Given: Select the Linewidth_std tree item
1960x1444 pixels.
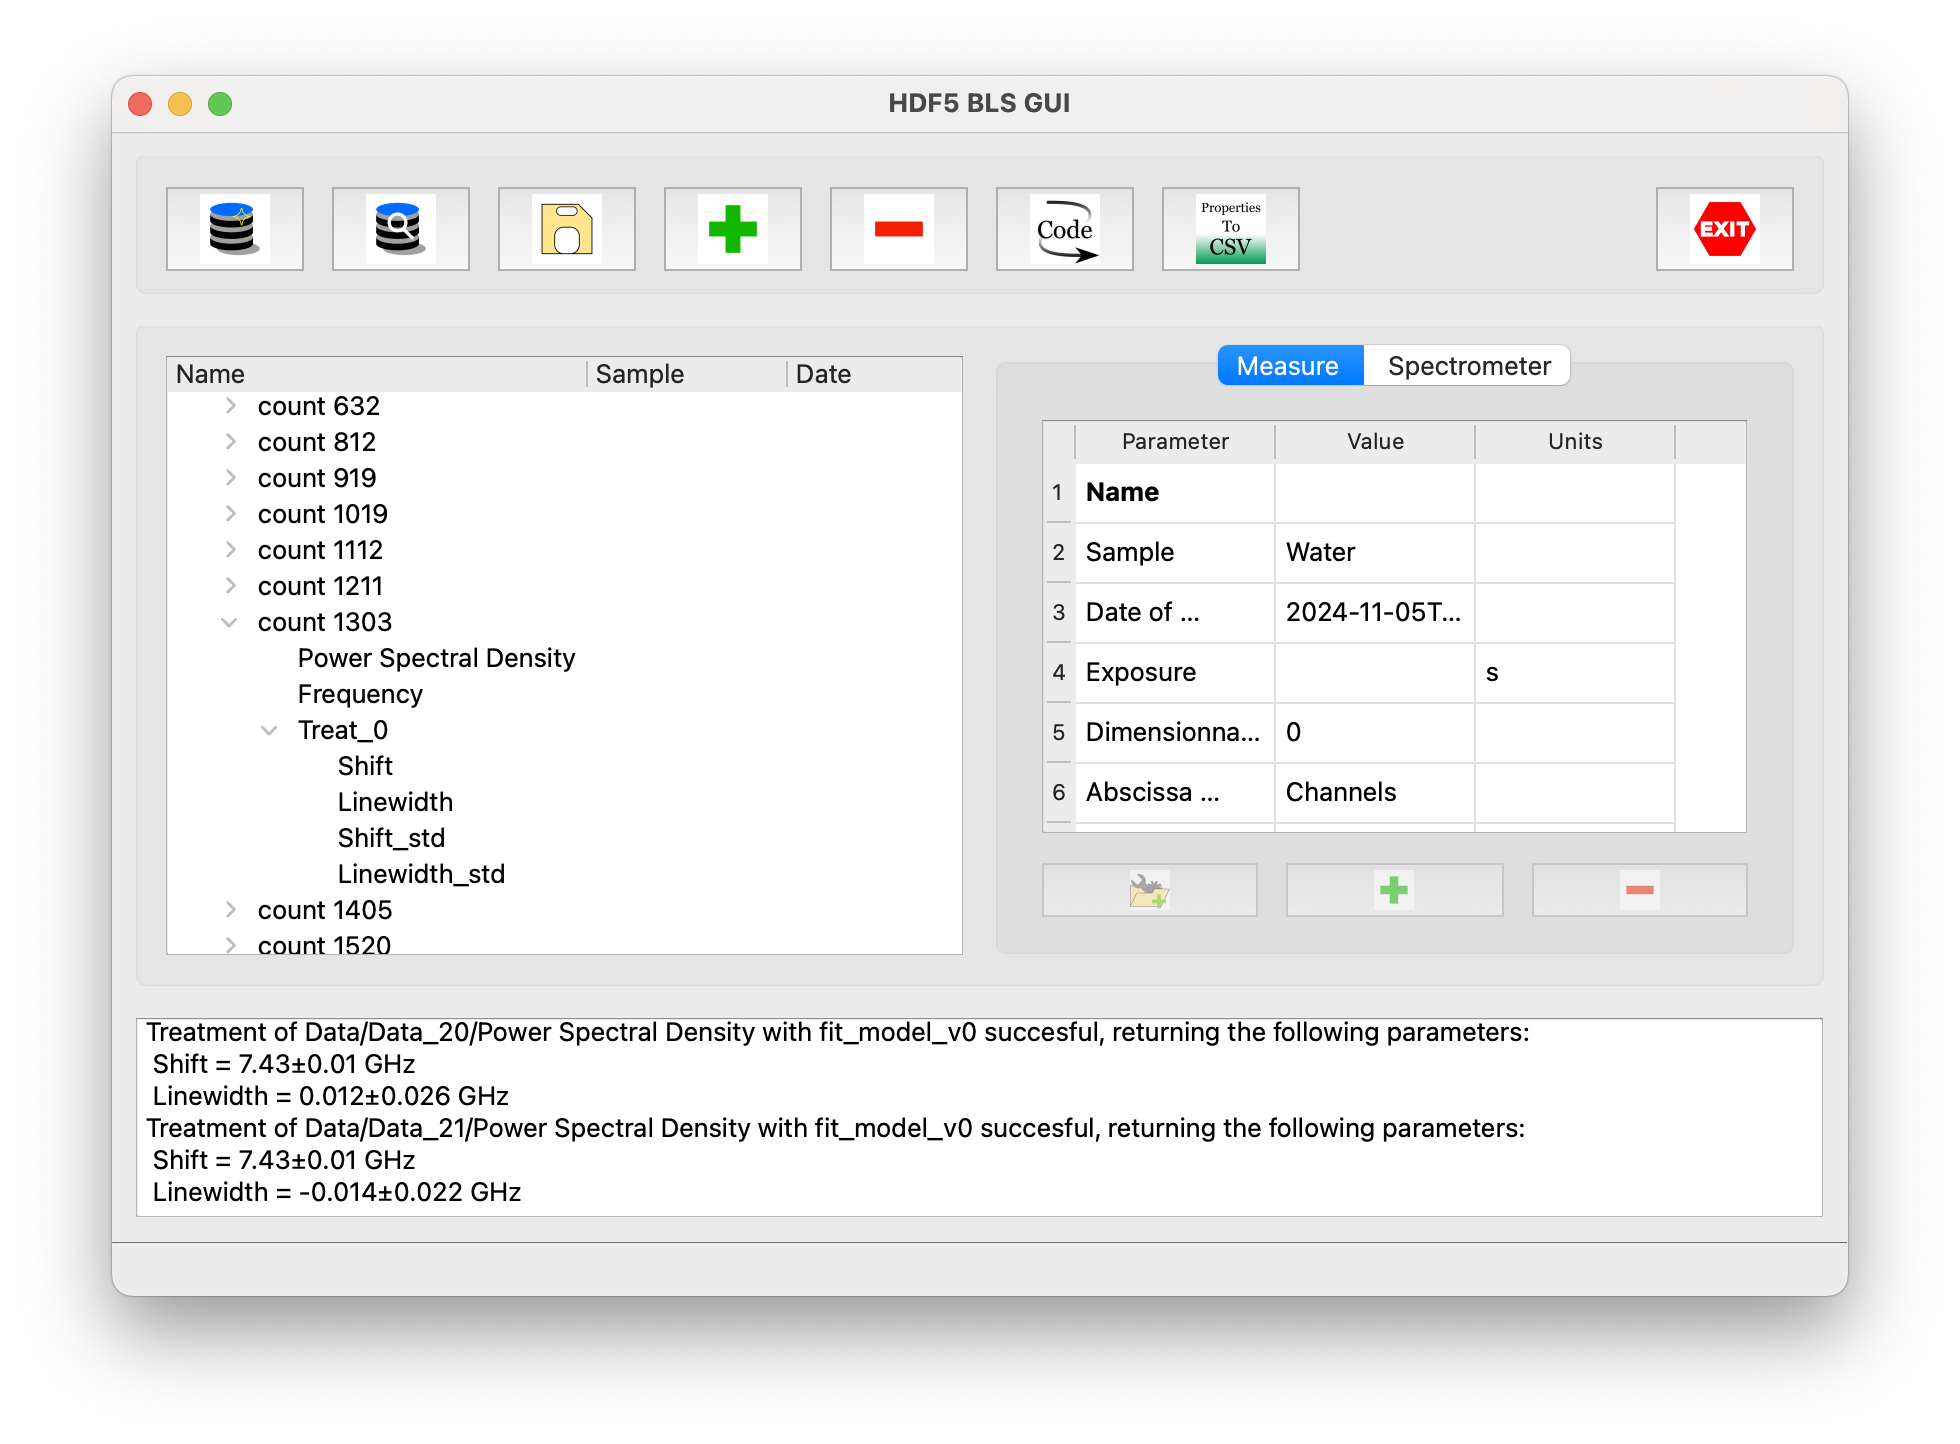Looking at the screenshot, I should coord(421,874).
